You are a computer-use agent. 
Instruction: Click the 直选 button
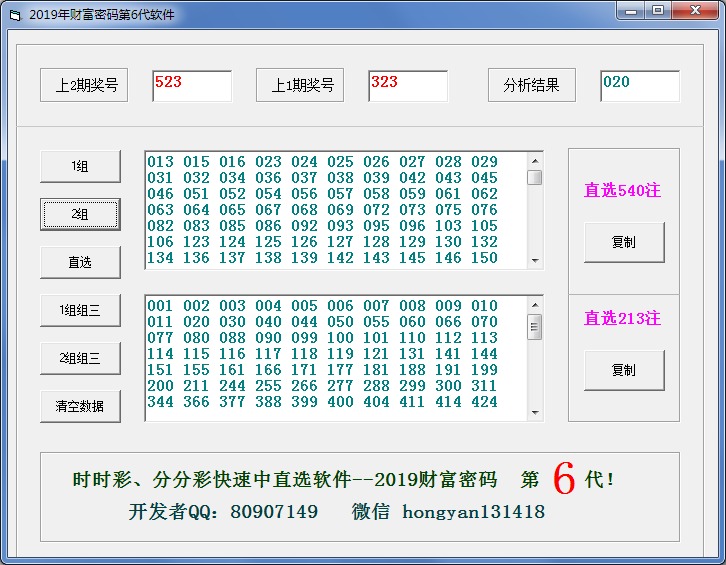coord(80,262)
